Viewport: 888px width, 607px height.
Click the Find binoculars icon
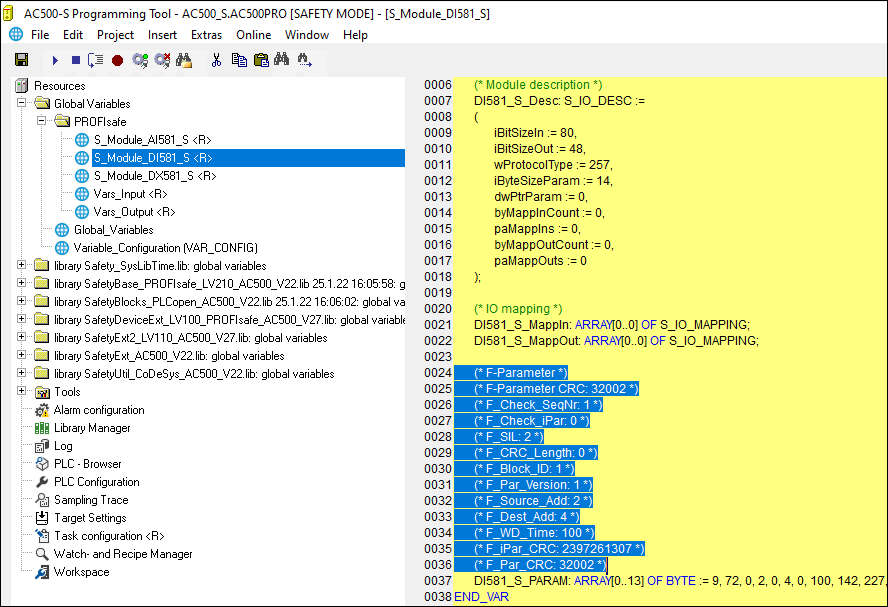[281, 60]
